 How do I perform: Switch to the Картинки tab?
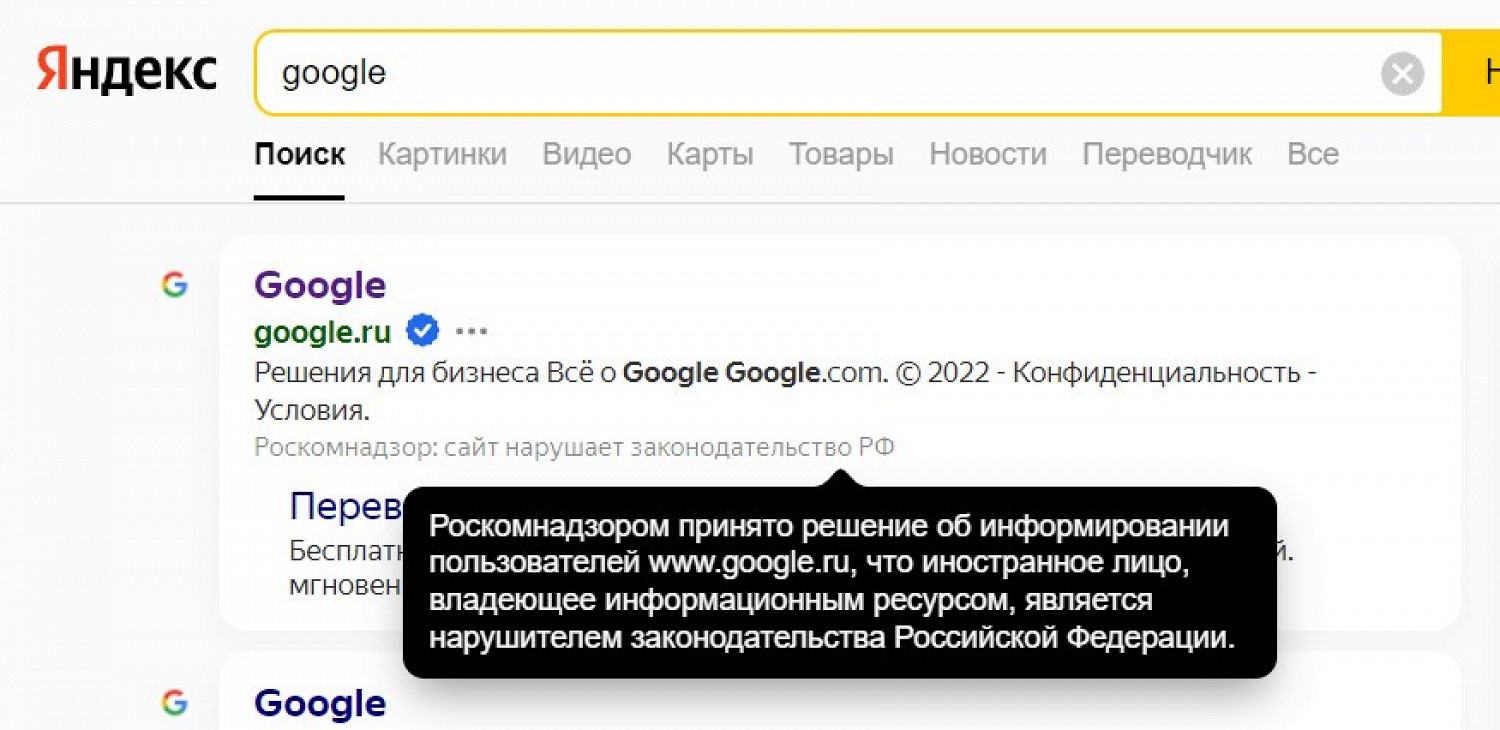(442, 154)
